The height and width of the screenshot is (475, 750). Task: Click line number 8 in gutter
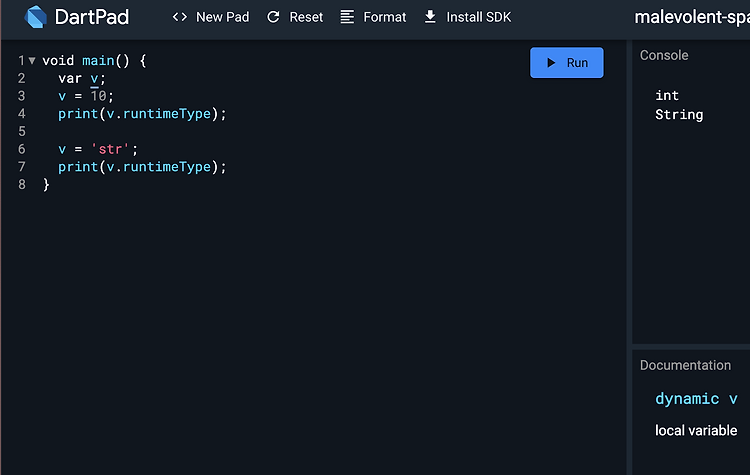[22, 185]
